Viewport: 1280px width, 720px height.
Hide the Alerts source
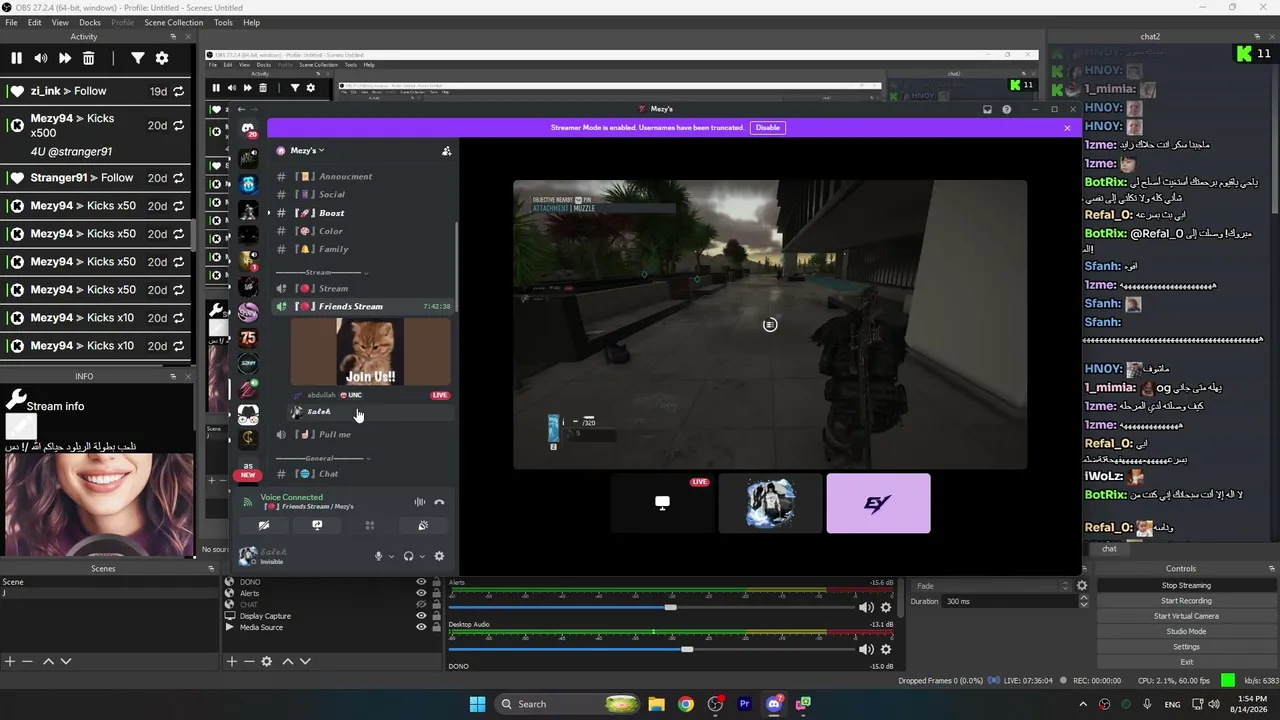click(x=421, y=593)
